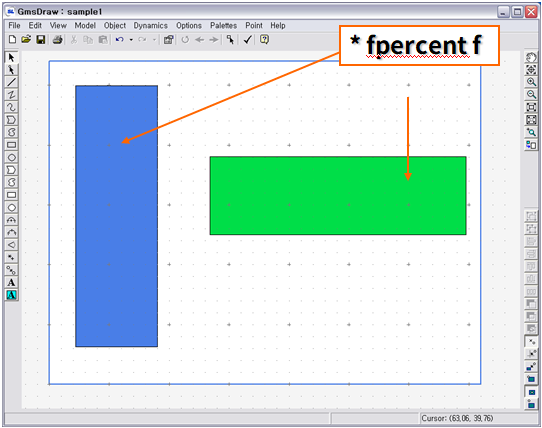Click the zoom in magnifier
542x428 pixels.
pos(531,82)
